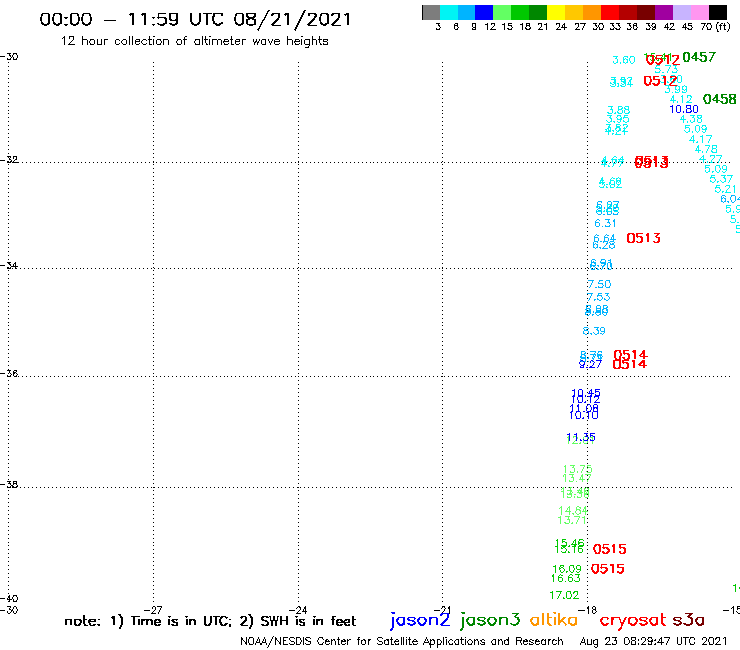Pick the darkest green swatch above 21
The image size is (740, 650).
point(538,12)
